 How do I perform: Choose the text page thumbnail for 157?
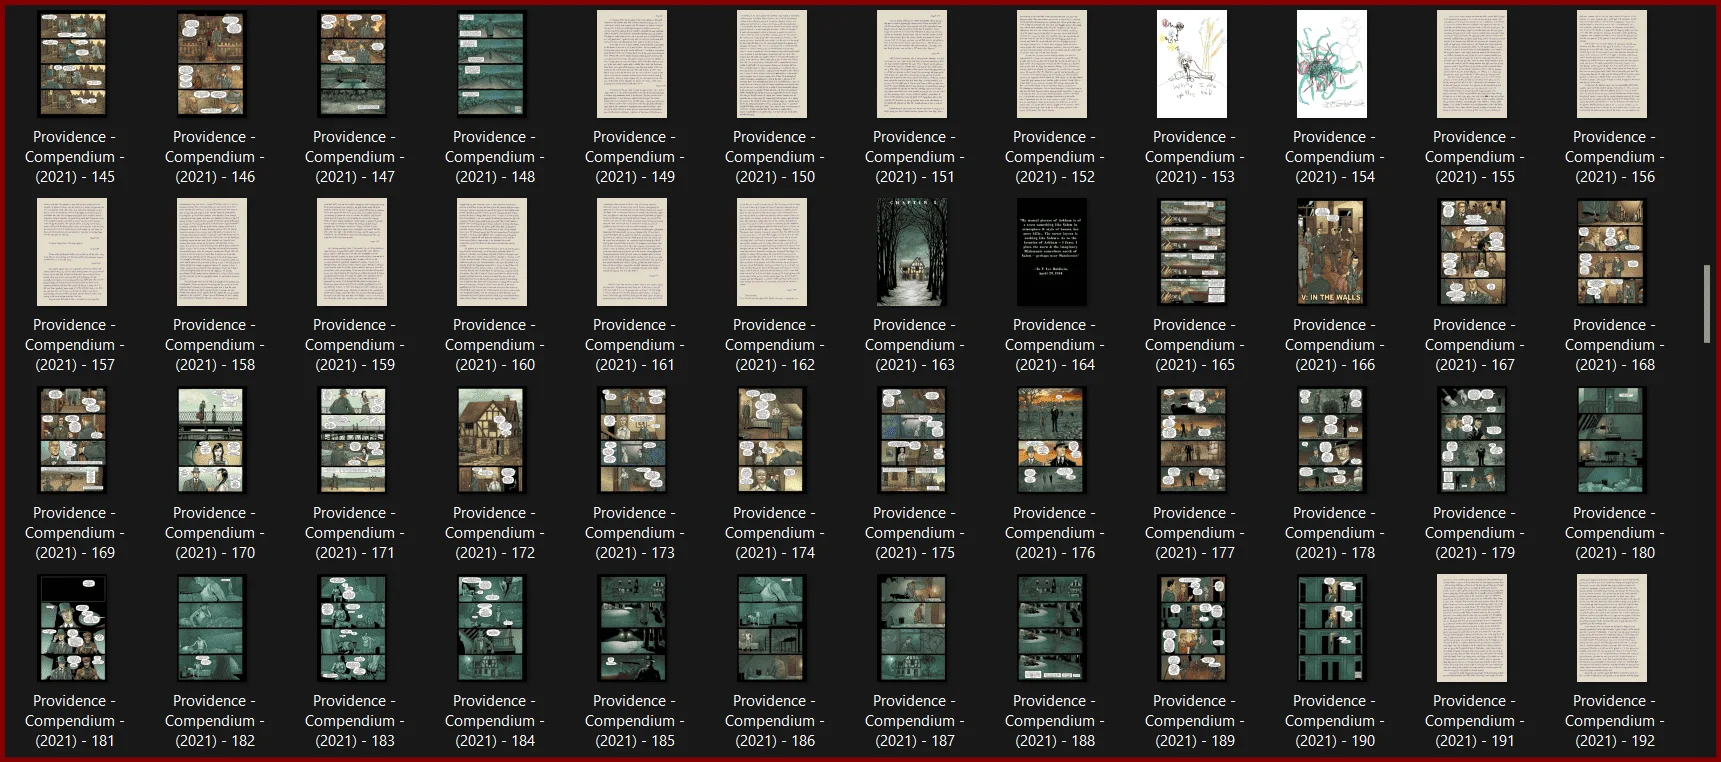click(x=72, y=252)
